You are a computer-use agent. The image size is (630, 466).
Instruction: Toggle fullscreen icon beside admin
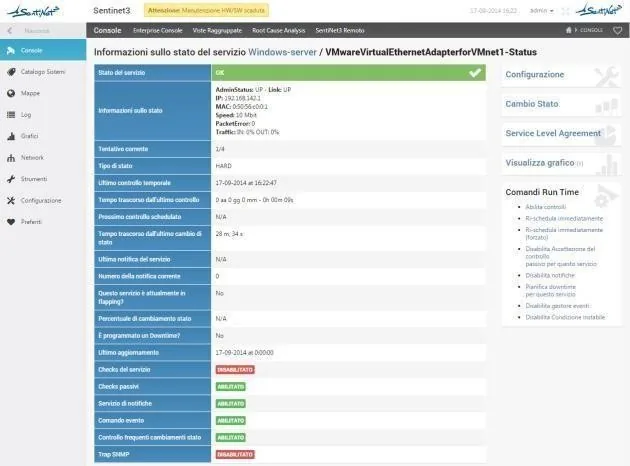pyautogui.click(x=565, y=11)
